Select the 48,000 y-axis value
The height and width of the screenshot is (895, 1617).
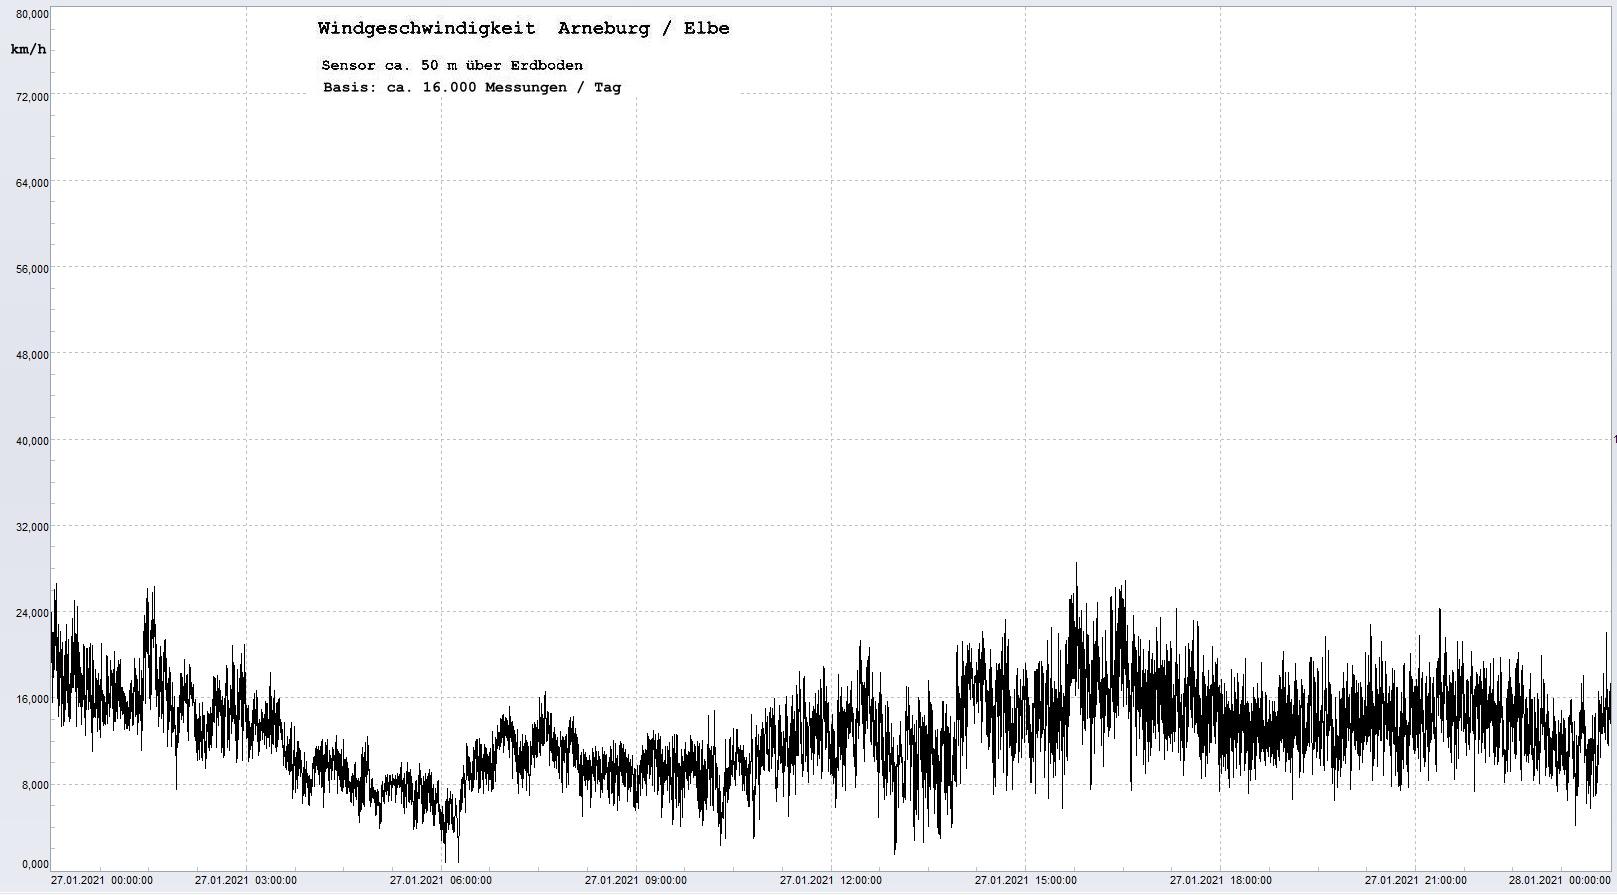[32, 355]
